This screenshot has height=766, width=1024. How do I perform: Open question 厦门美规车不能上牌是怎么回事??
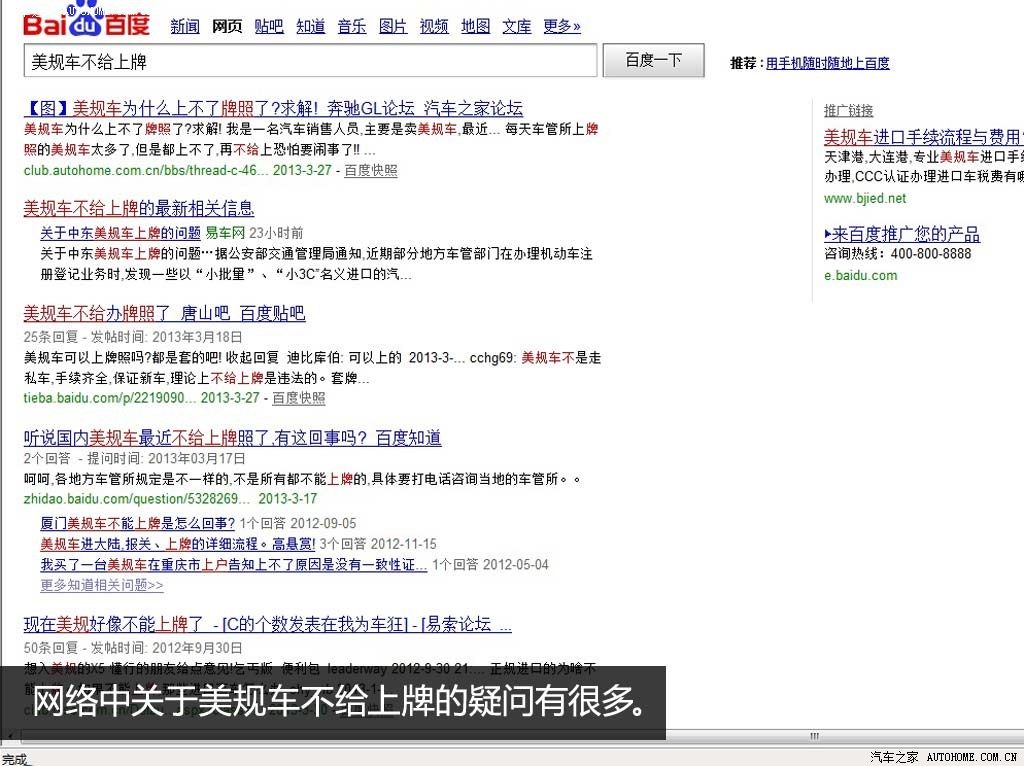point(138,523)
